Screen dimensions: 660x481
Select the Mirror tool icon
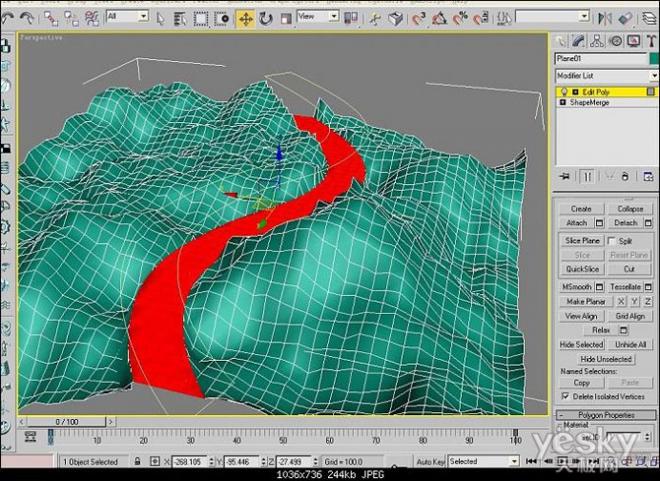[606, 19]
